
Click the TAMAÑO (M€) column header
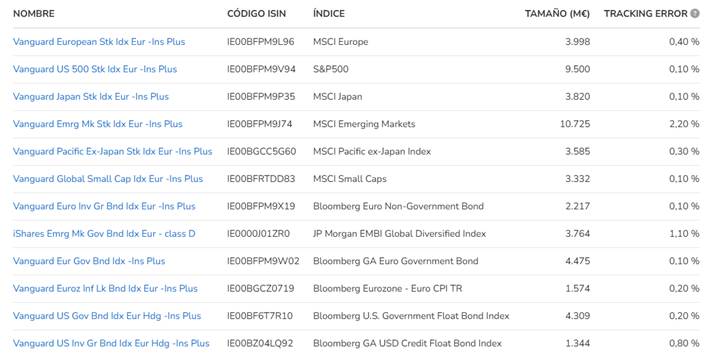click(558, 14)
